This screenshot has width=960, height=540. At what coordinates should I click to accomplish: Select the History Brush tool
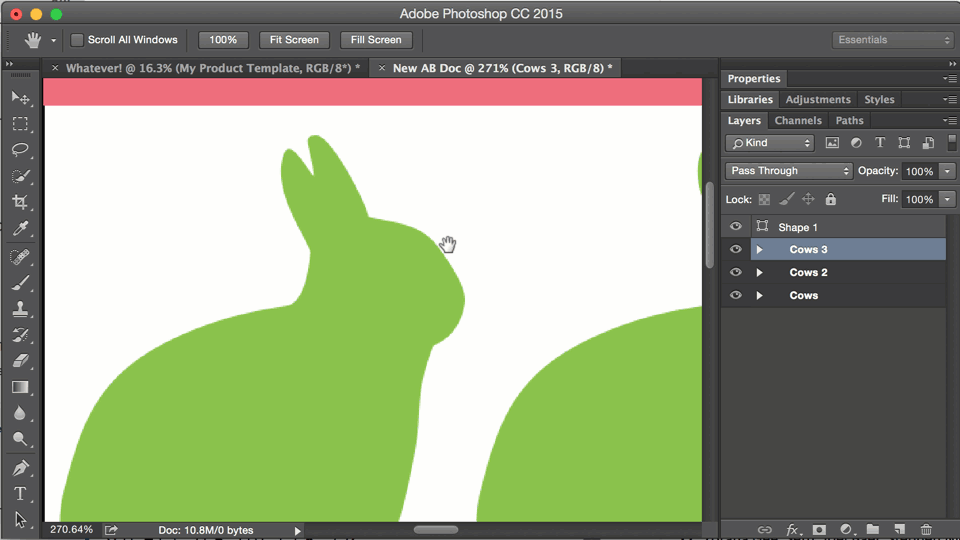coord(20,335)
